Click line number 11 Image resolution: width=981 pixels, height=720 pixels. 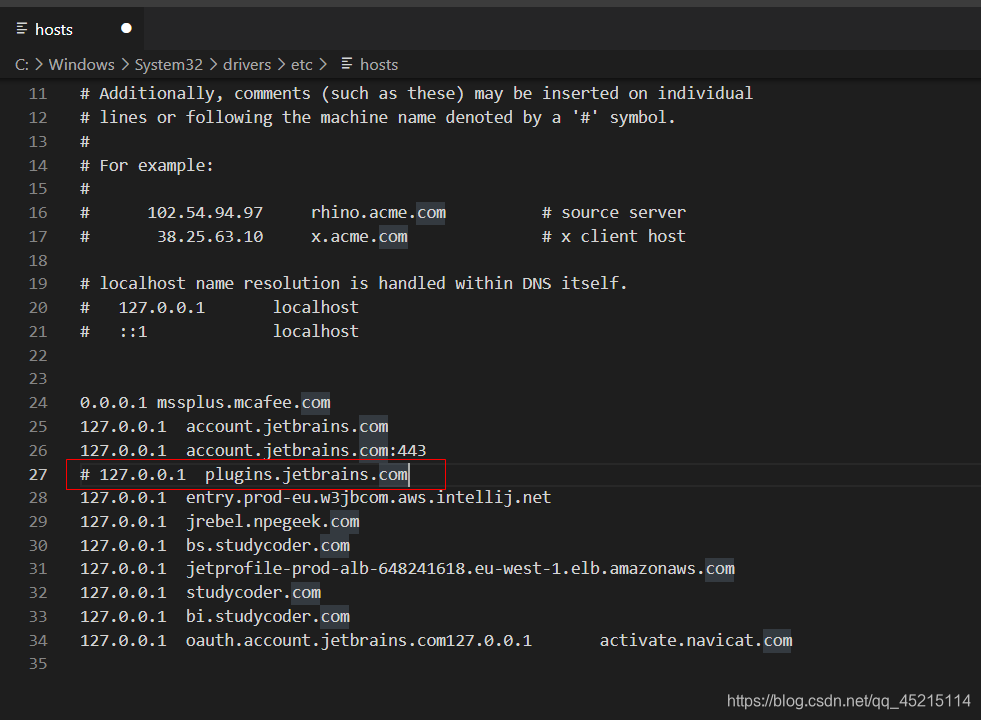[x=38, y=94]
